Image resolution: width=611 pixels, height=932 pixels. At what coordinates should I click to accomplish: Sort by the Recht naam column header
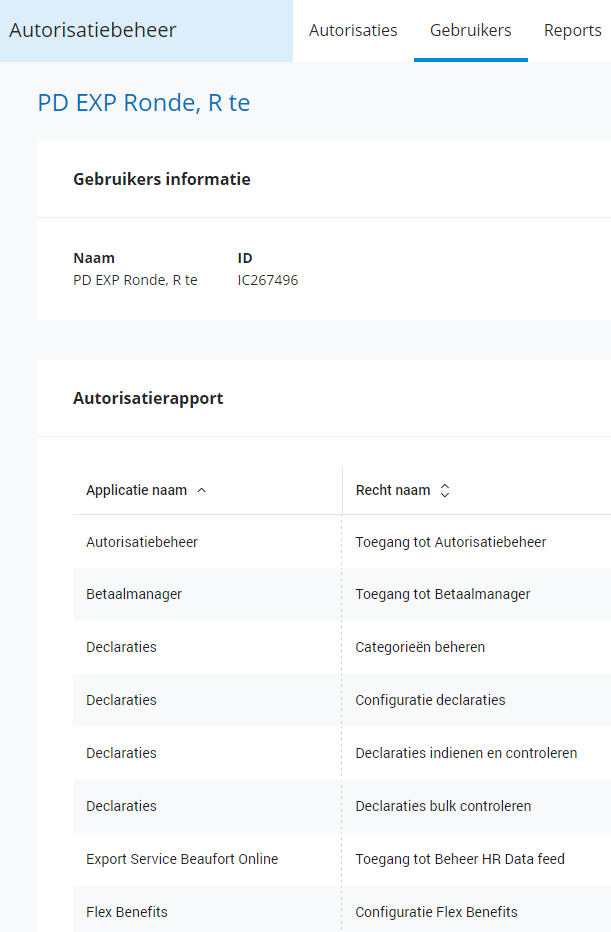(x=393, y=491)
